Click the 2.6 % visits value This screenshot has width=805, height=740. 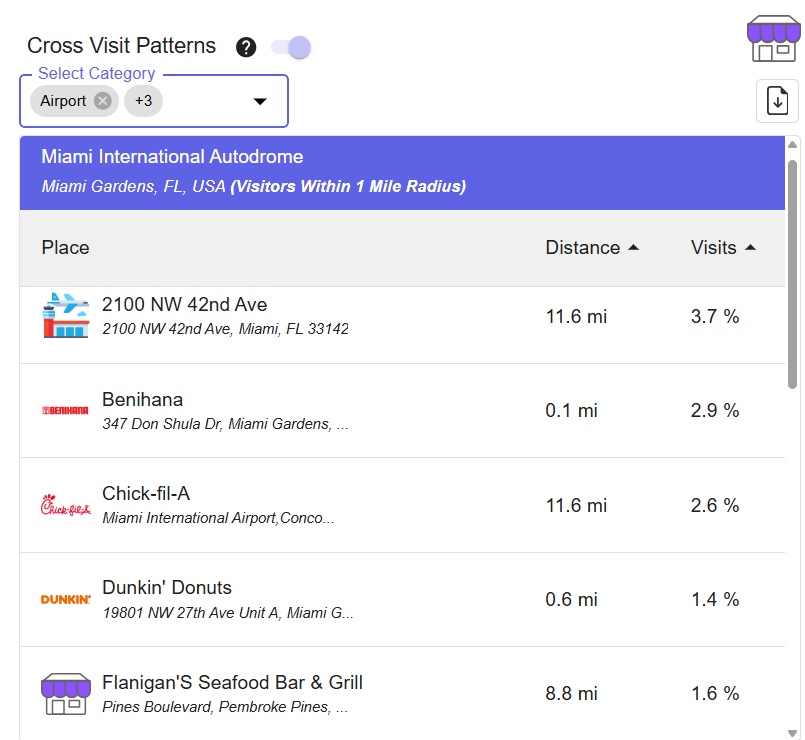click(x=715, y=505)
